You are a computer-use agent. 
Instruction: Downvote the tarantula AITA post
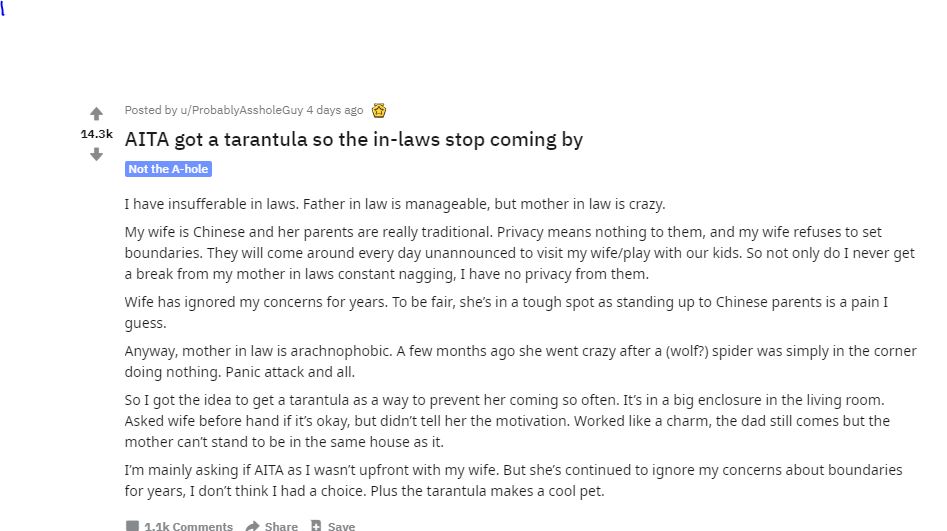pos(97,154)
